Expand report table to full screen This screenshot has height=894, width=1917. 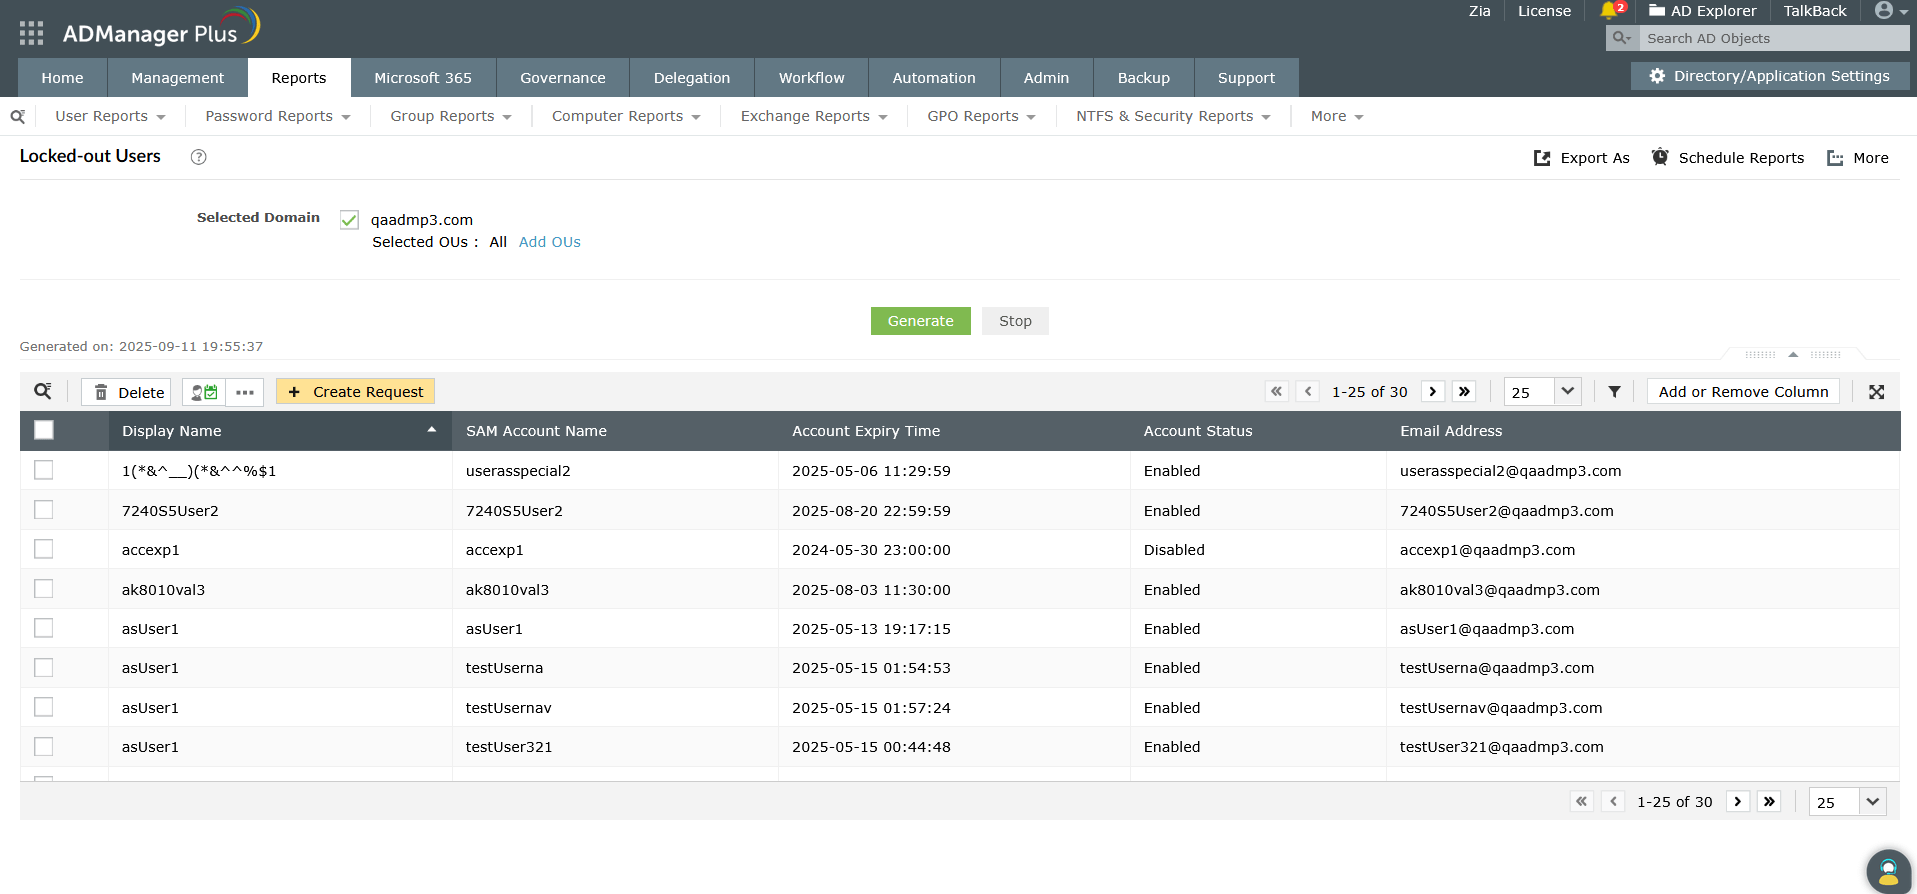pyautogui.click(x=1877, y=392)
